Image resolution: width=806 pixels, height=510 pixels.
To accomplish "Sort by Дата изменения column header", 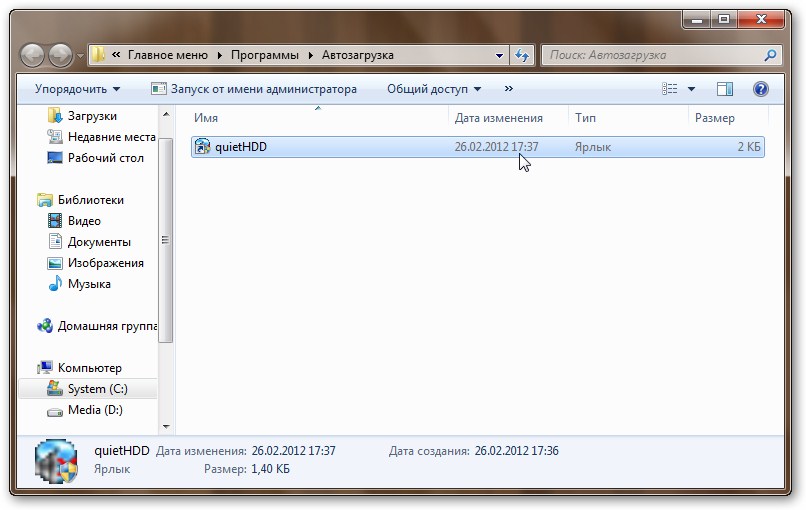I will point(498,118).
